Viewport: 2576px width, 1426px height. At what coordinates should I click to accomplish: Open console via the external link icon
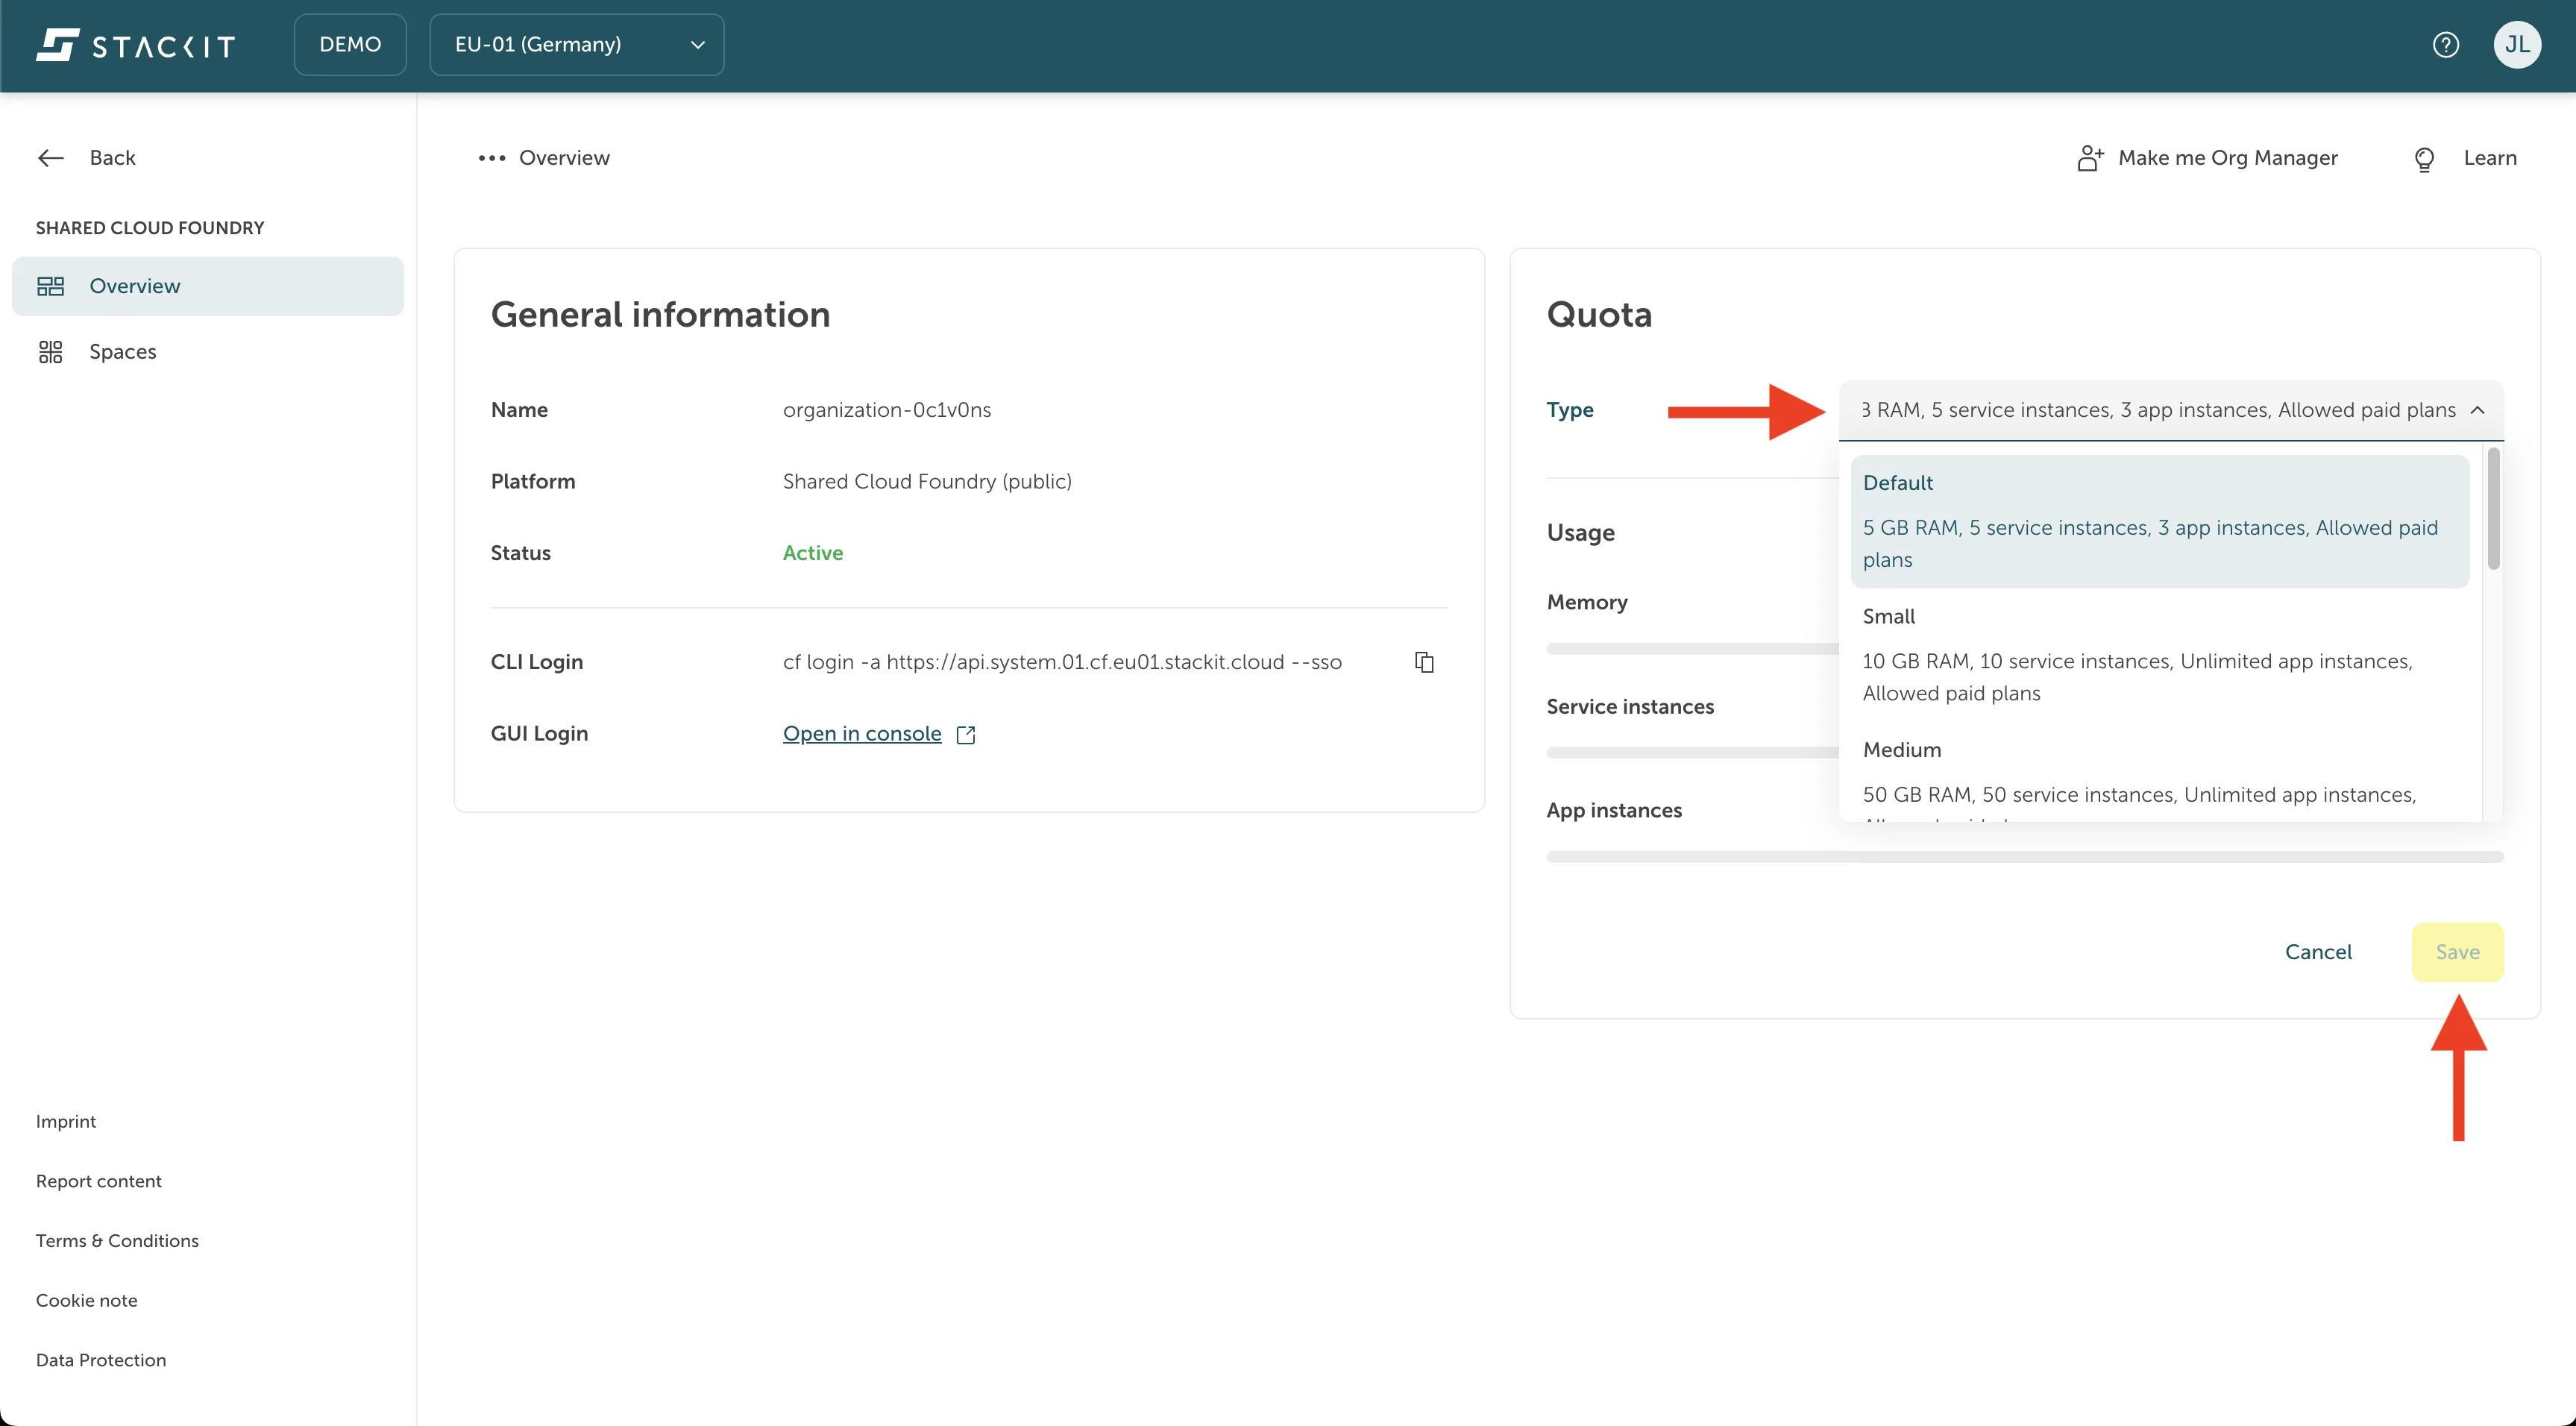click(x=964, y=733)
